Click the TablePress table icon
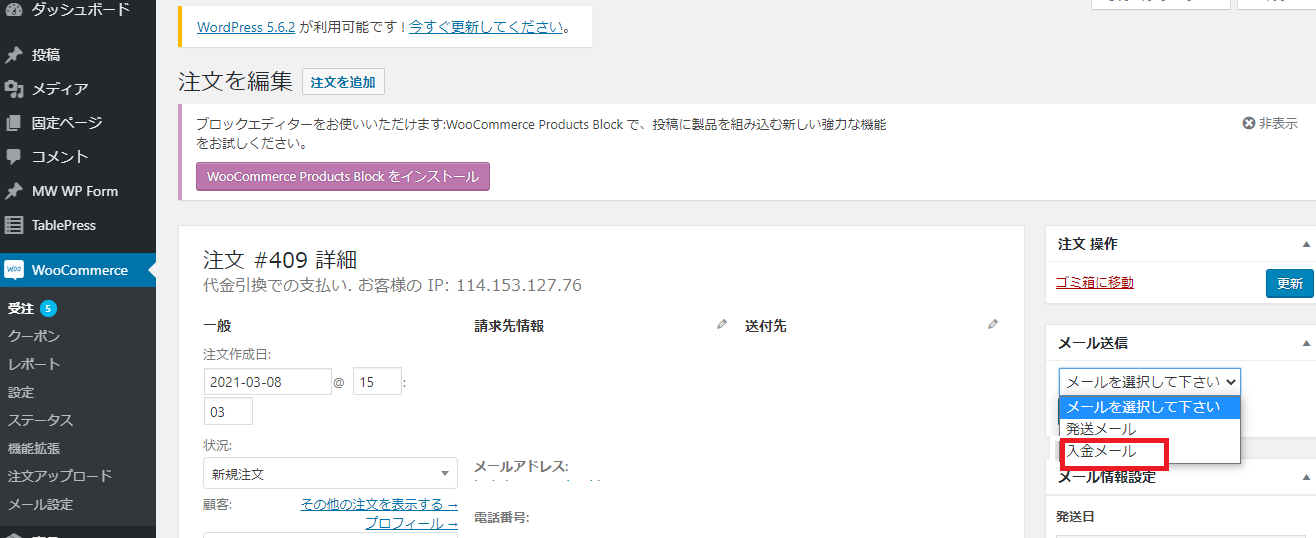The image size is (1316, 538). coord(14,225)
